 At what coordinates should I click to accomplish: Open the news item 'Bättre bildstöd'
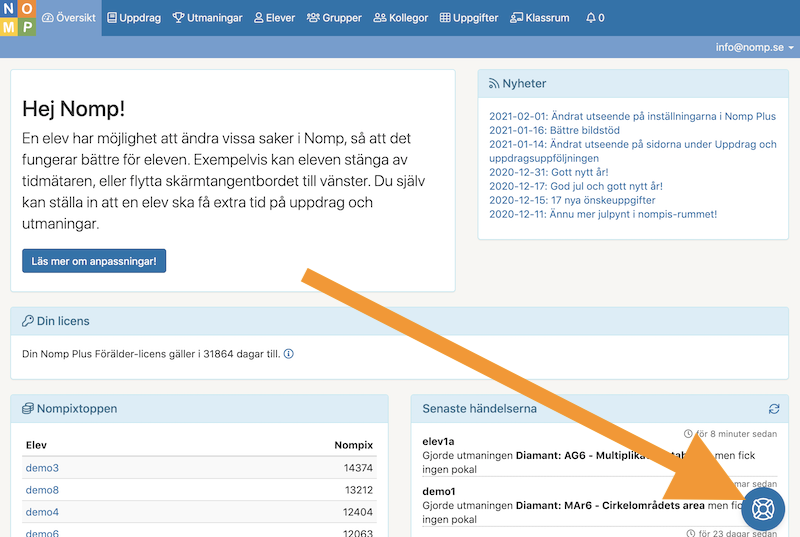tap(555, 130)
